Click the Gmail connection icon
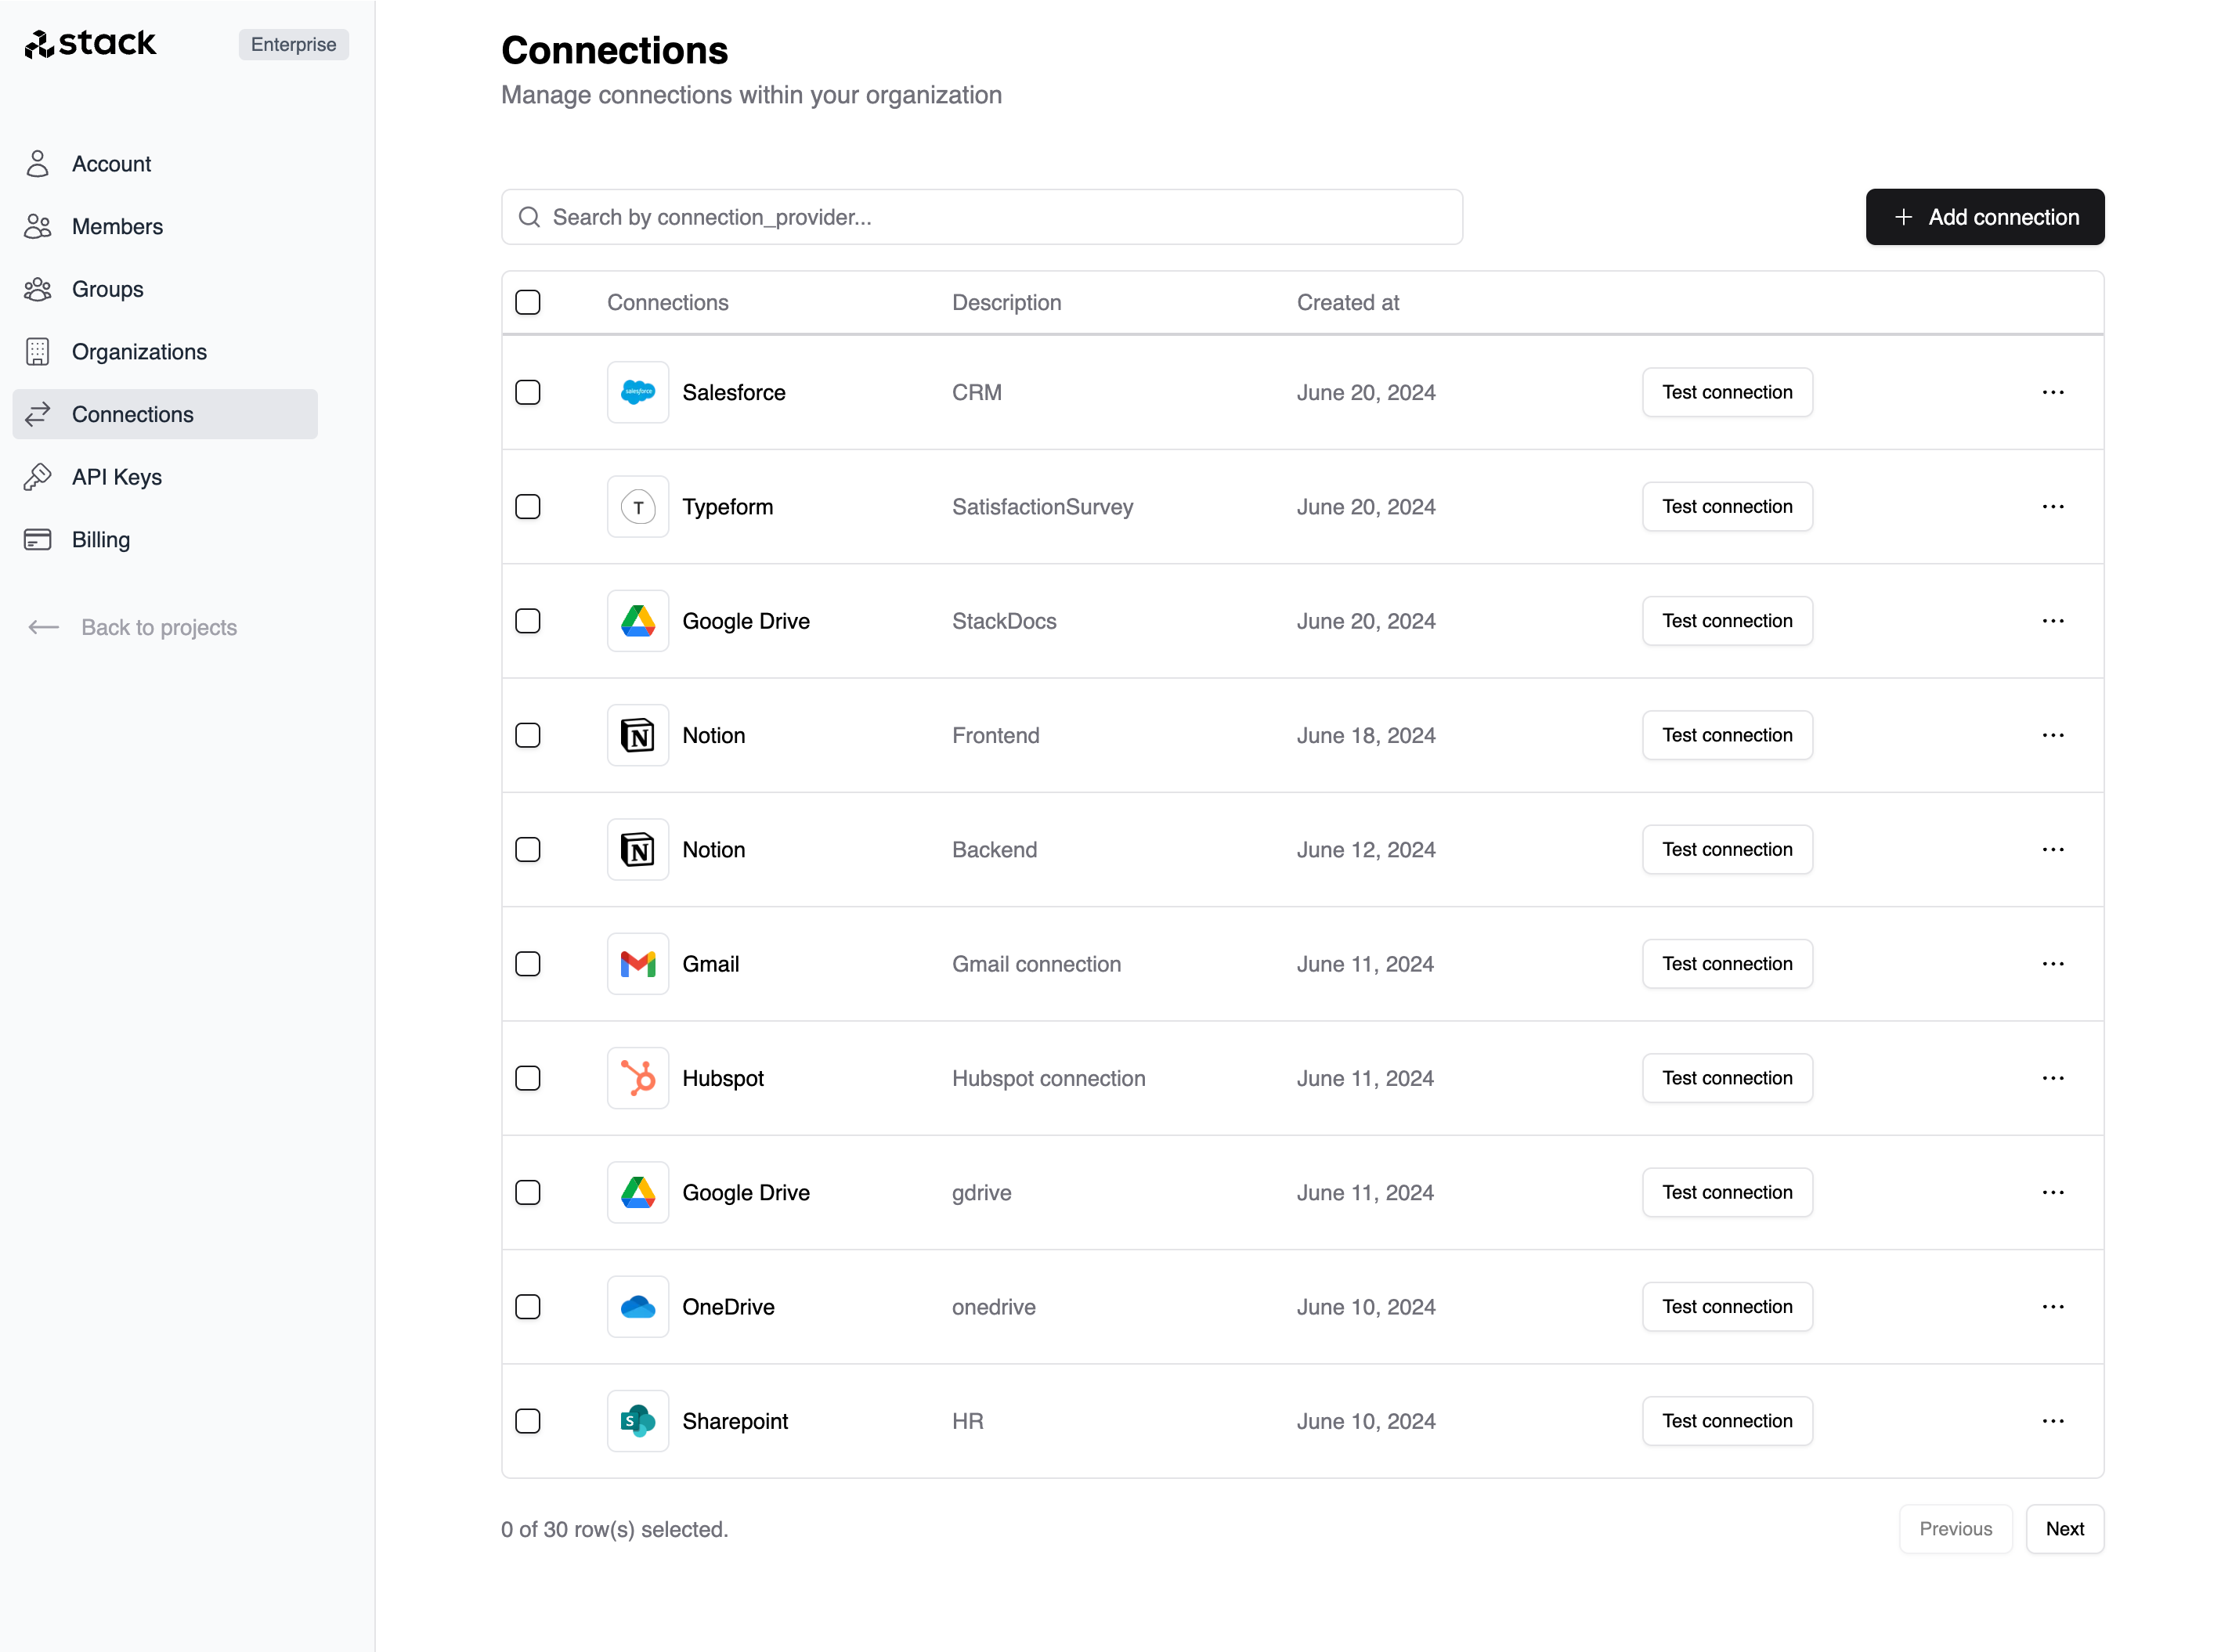The width and height of the screenshot is (2221, 1652). (x=638, y=963)
